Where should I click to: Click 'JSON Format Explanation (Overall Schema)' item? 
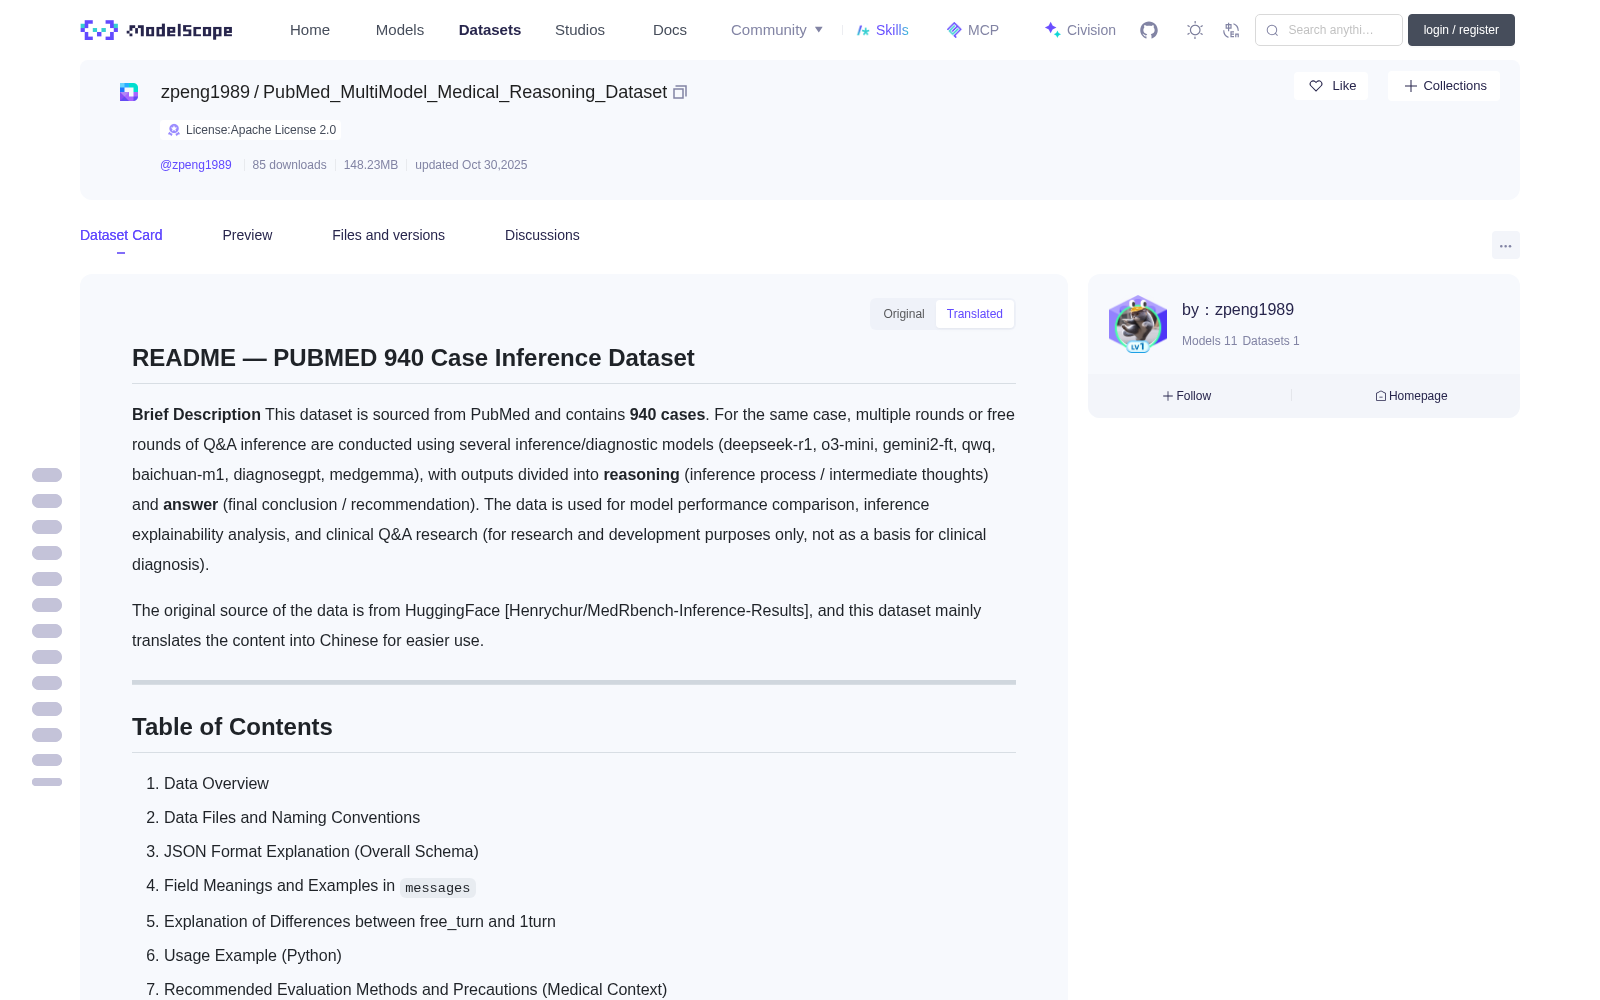(x=321, y=852)
